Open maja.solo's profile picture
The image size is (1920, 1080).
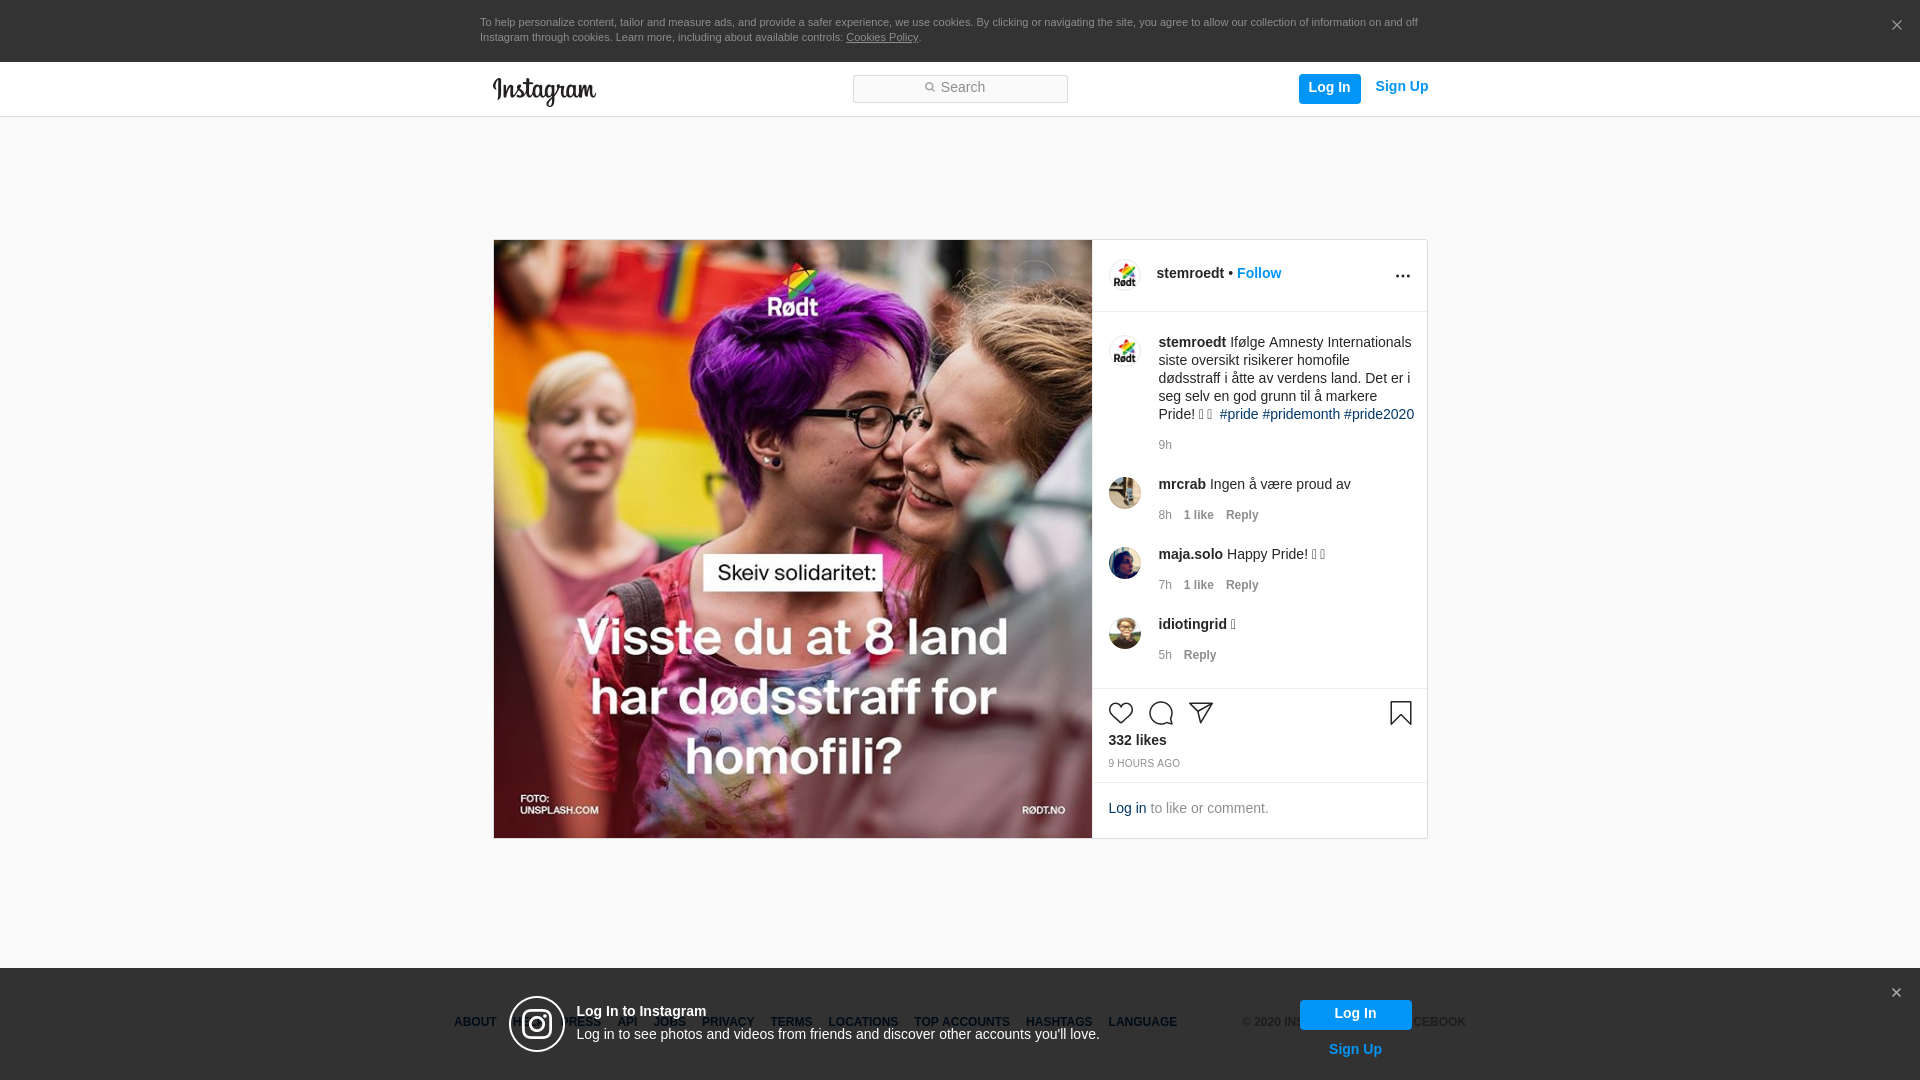(x=1124, y=563)
